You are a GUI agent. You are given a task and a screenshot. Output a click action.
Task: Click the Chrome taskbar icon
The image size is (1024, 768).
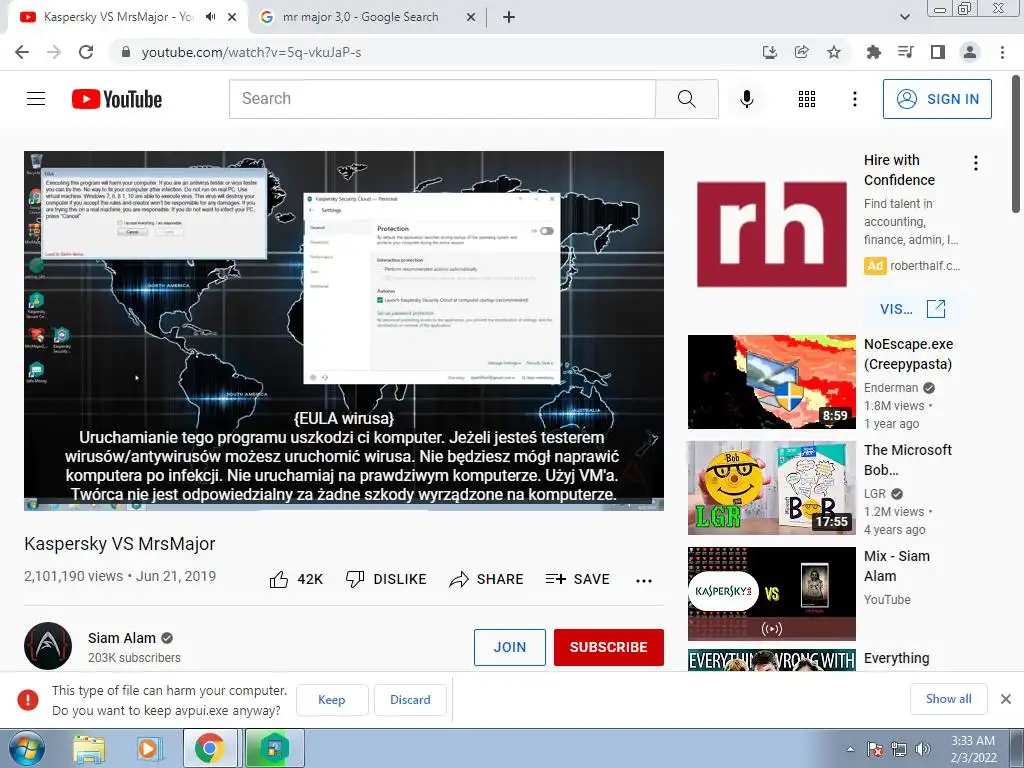point(210,748)
